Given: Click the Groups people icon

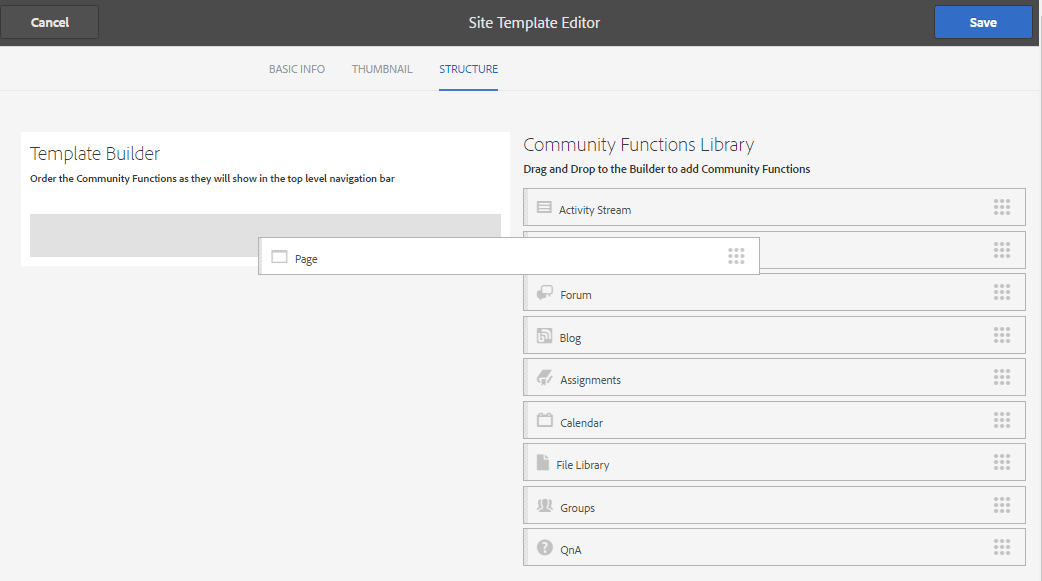Looking at the screenshot, I should click(545, 506).
